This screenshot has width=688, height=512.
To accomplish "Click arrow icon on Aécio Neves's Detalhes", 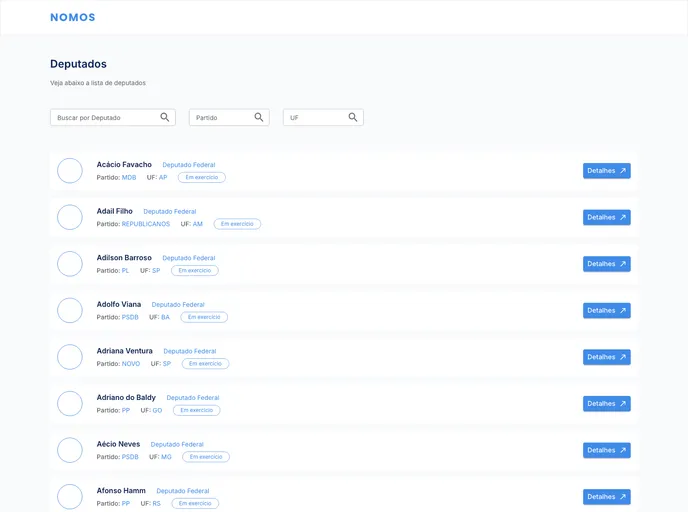I will click(623, 450).
